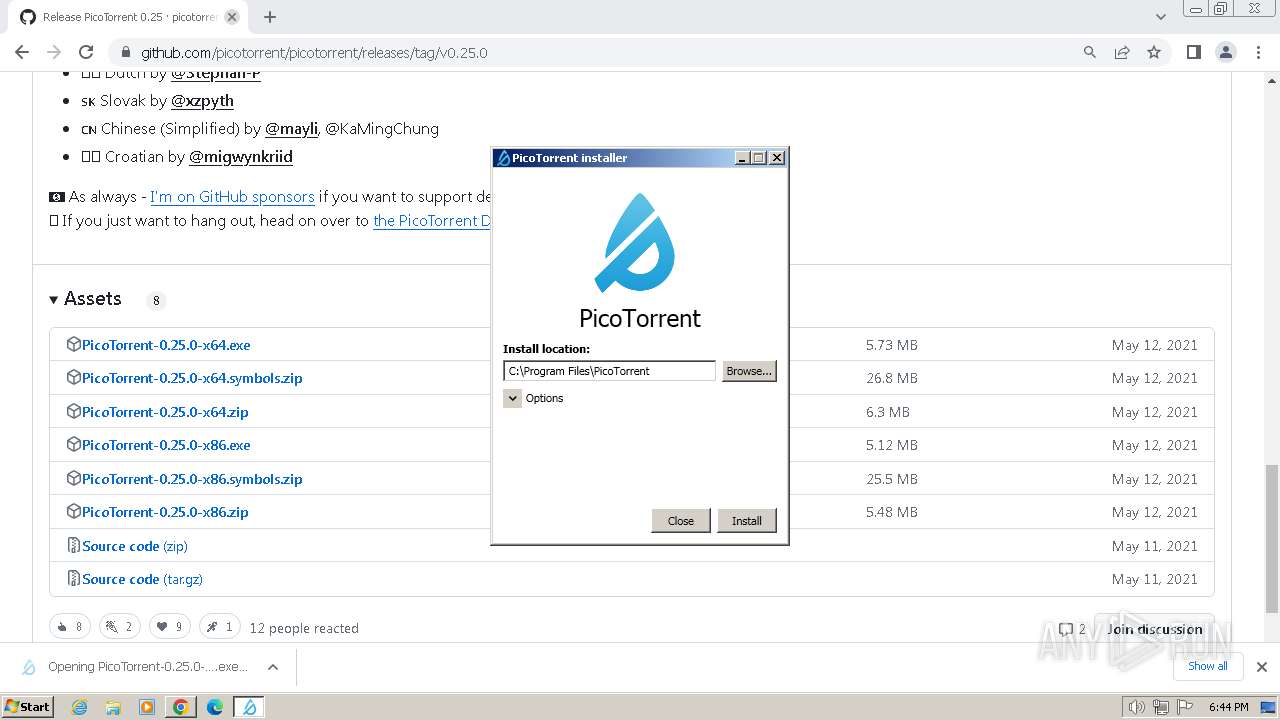
Task: Download PicoTorrent-0.25.0-x64.zip
Action: point(165,412)
